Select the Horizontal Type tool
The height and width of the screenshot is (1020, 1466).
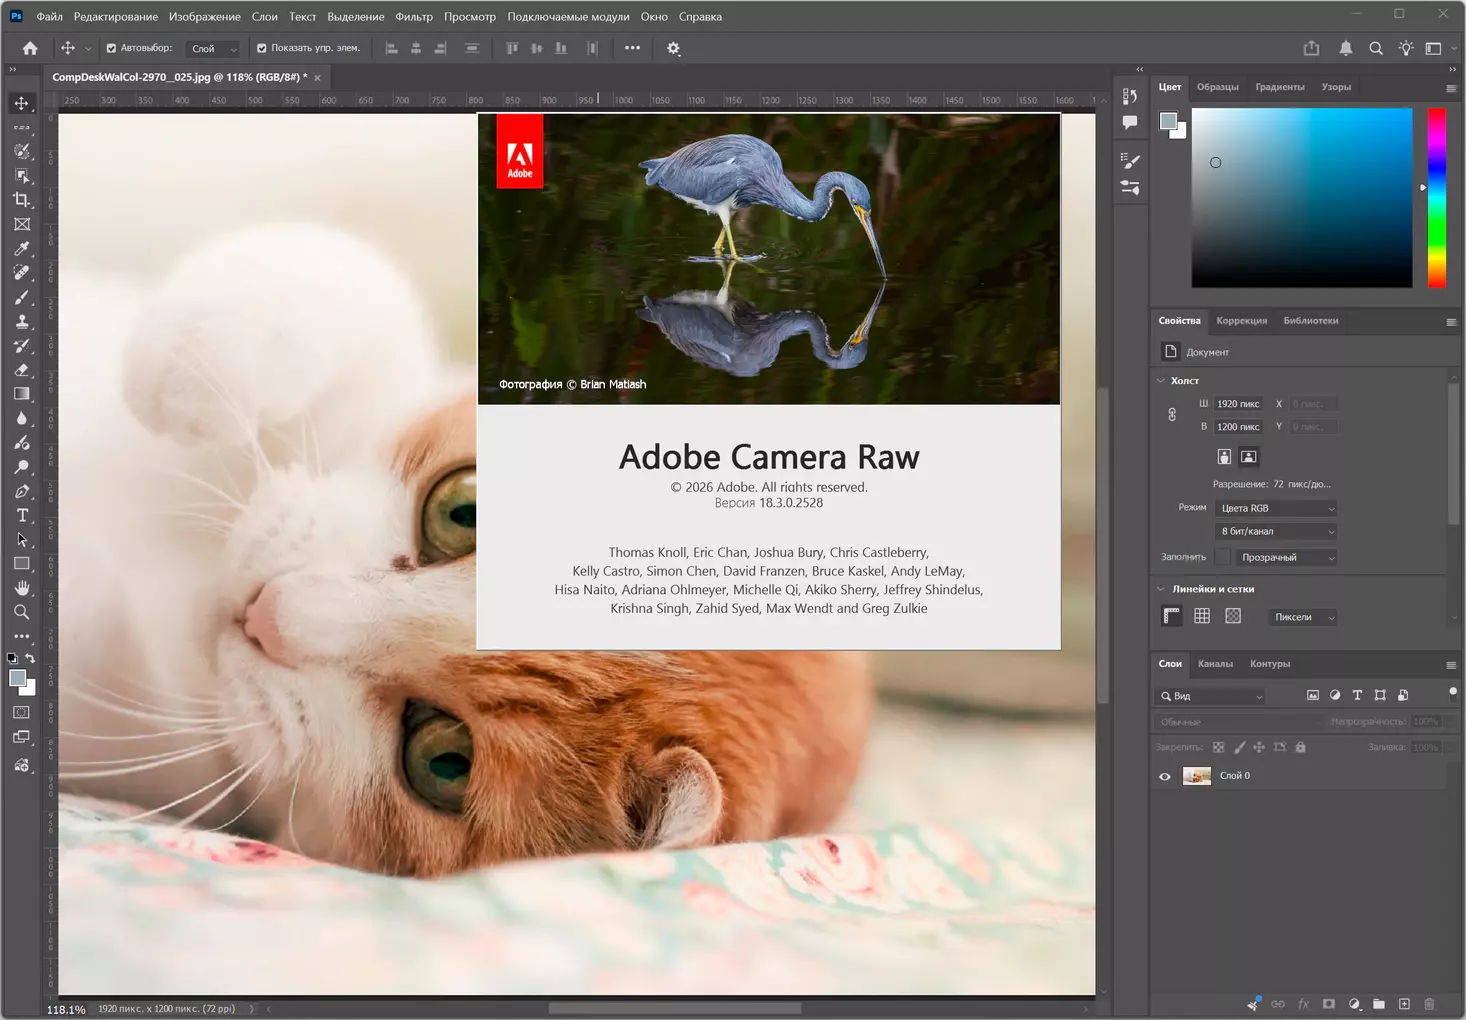pos(22,515)
